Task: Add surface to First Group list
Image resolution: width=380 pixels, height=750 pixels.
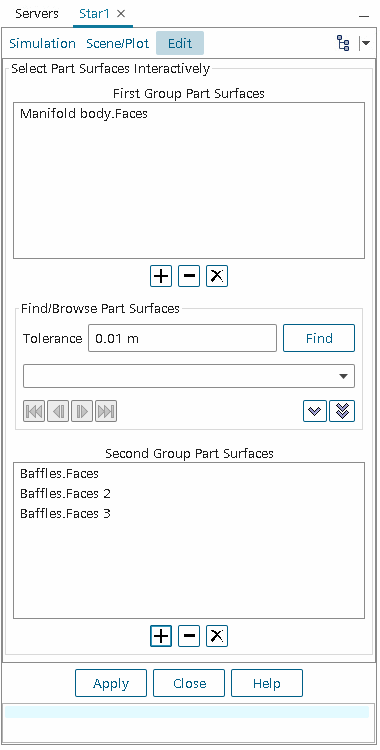Action: point(161,276)
